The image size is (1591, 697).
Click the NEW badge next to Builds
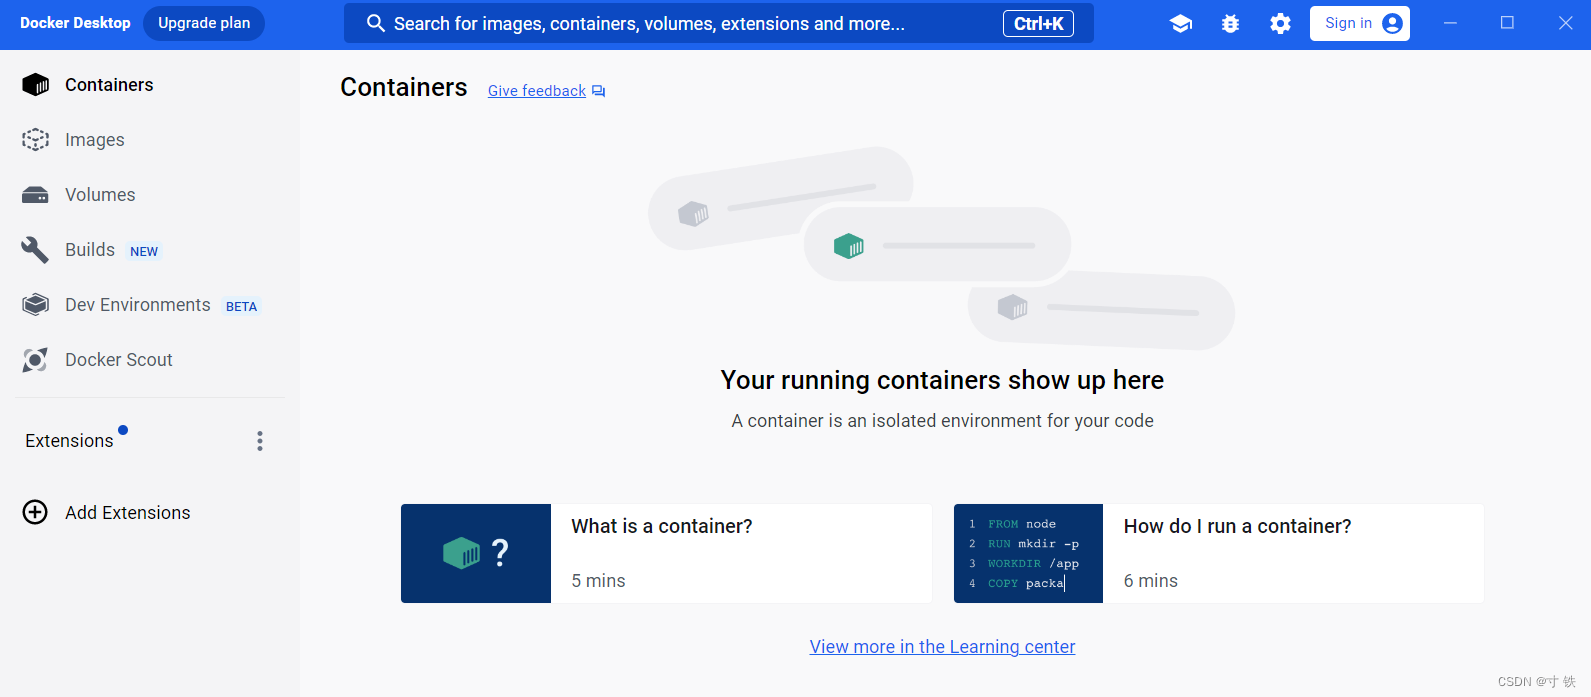144,252
